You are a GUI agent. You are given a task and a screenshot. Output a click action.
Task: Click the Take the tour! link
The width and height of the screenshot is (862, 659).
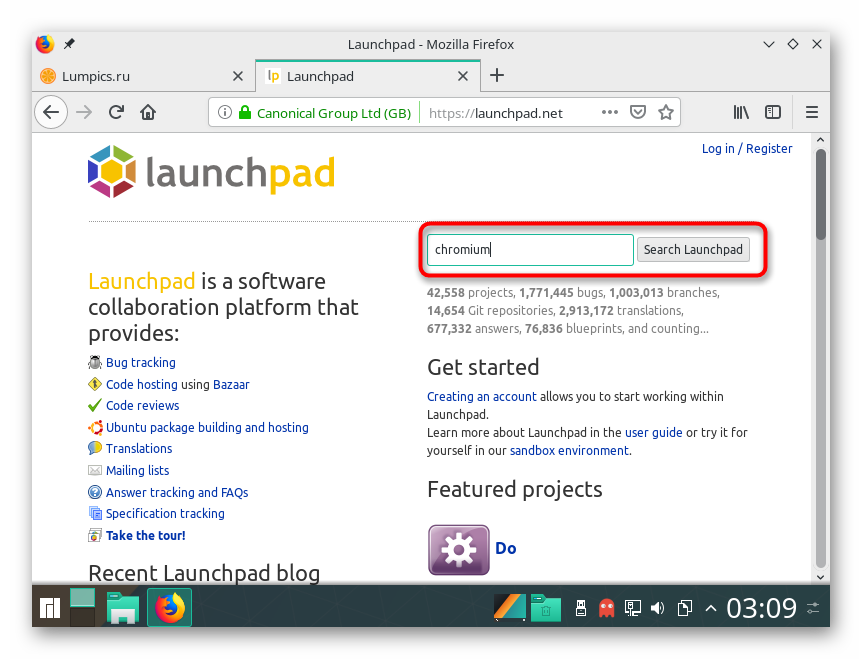[x=146, y=535]
